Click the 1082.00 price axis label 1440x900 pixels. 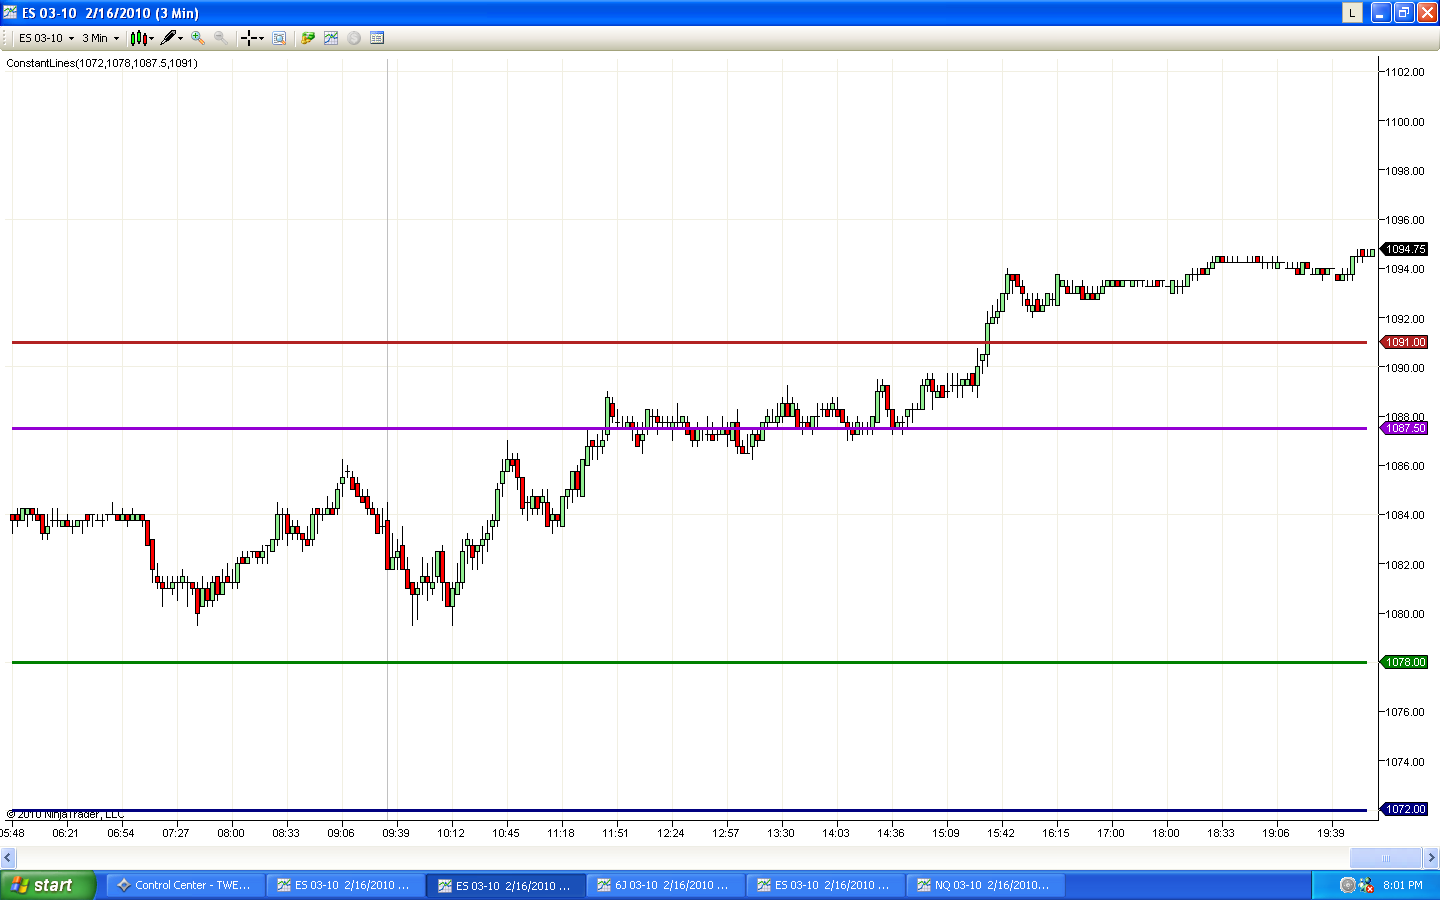click(1405, 565)
